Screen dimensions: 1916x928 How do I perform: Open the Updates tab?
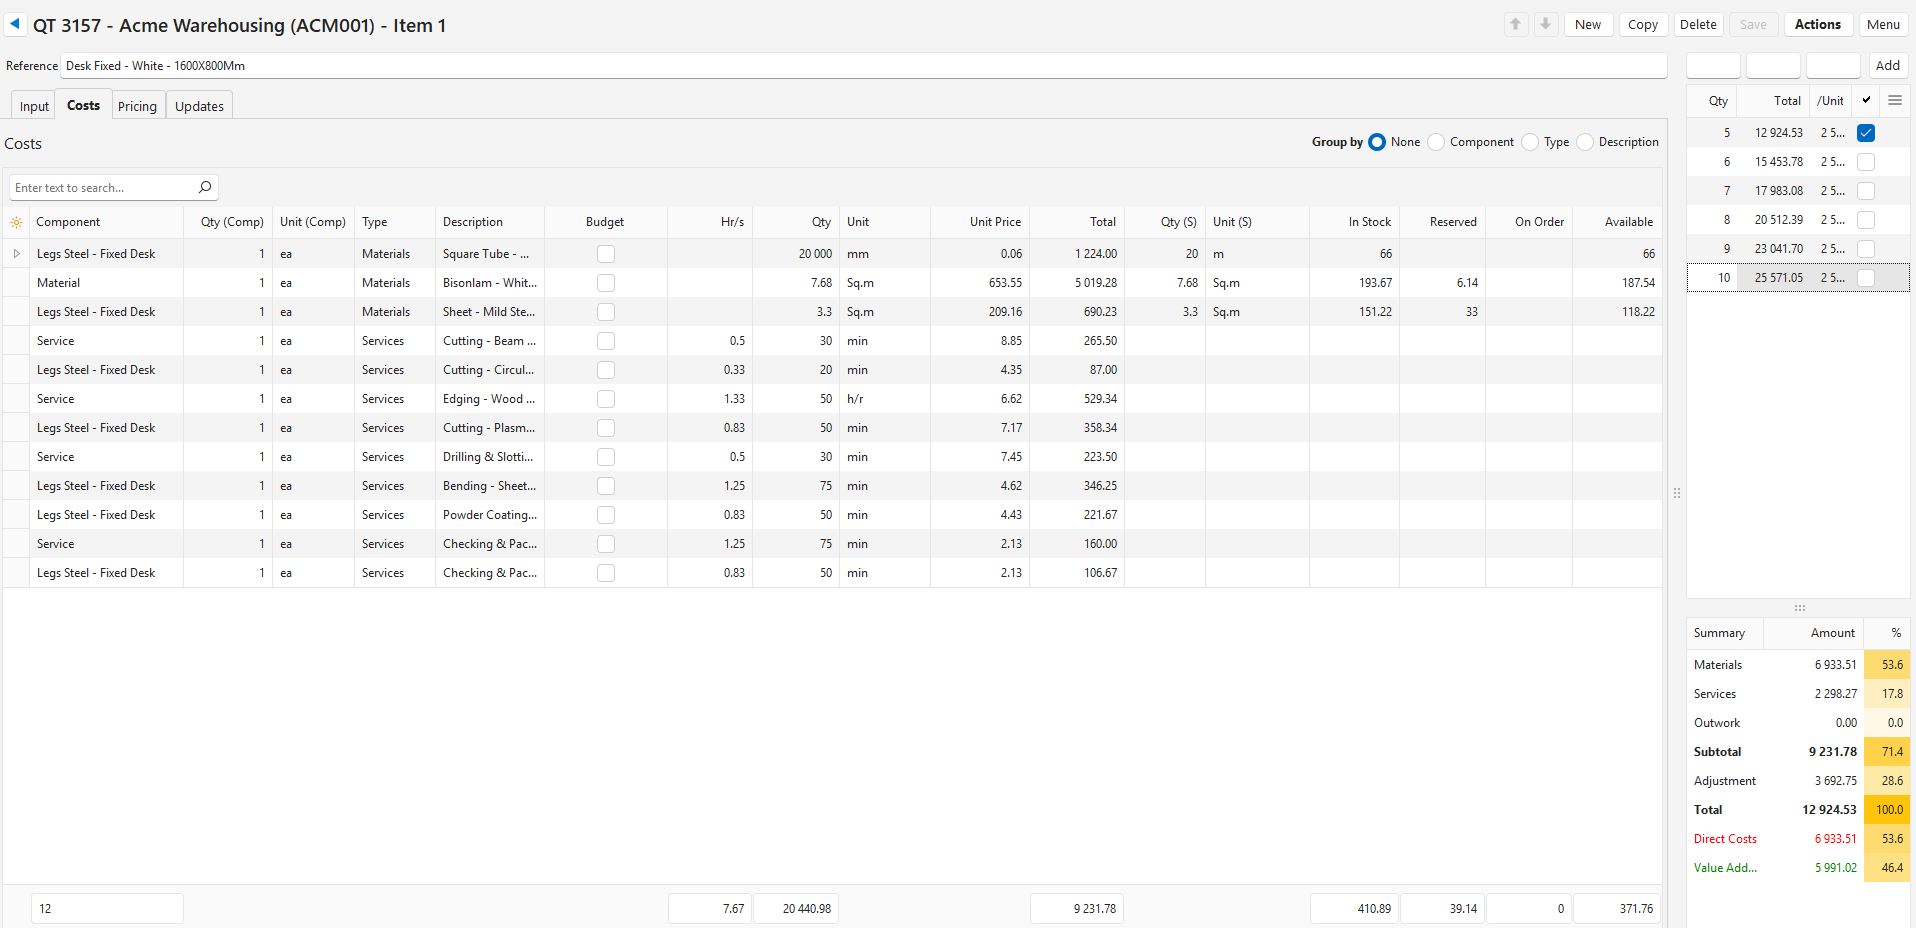pos(199,106)
